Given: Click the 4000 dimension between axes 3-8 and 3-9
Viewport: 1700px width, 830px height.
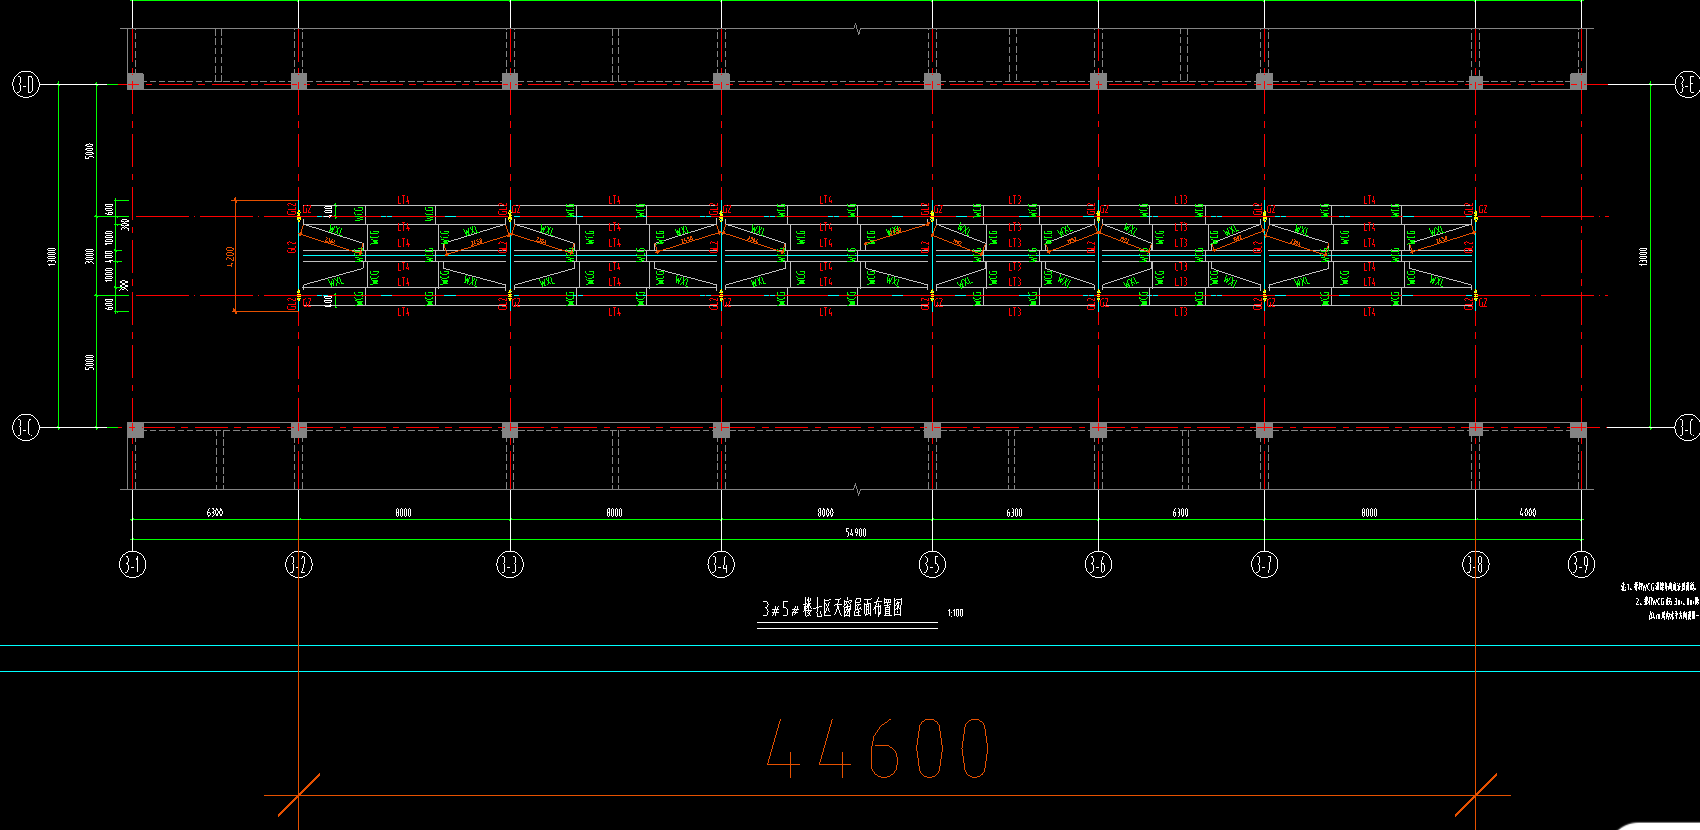Looking at the screenshot, I should (1528, 512).
